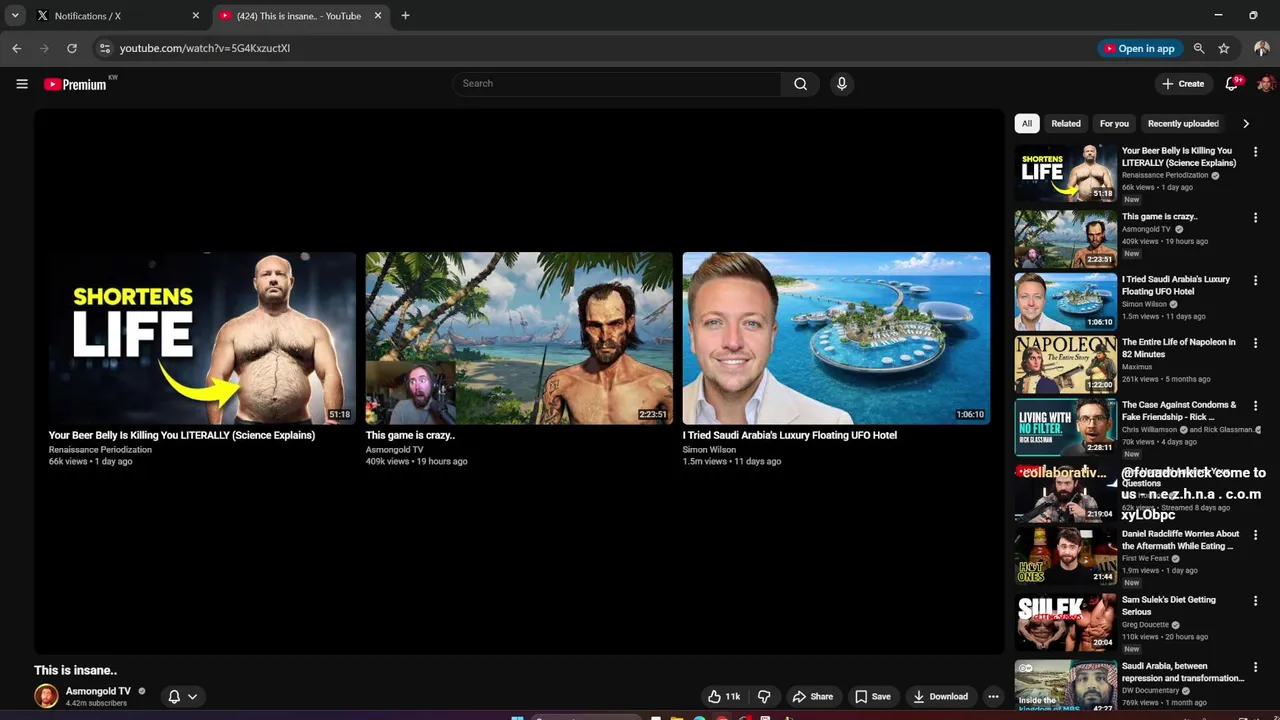Screen dimensions: 1280x720
Task: Open the notifications bell in the header
Action: [1232, 84]
